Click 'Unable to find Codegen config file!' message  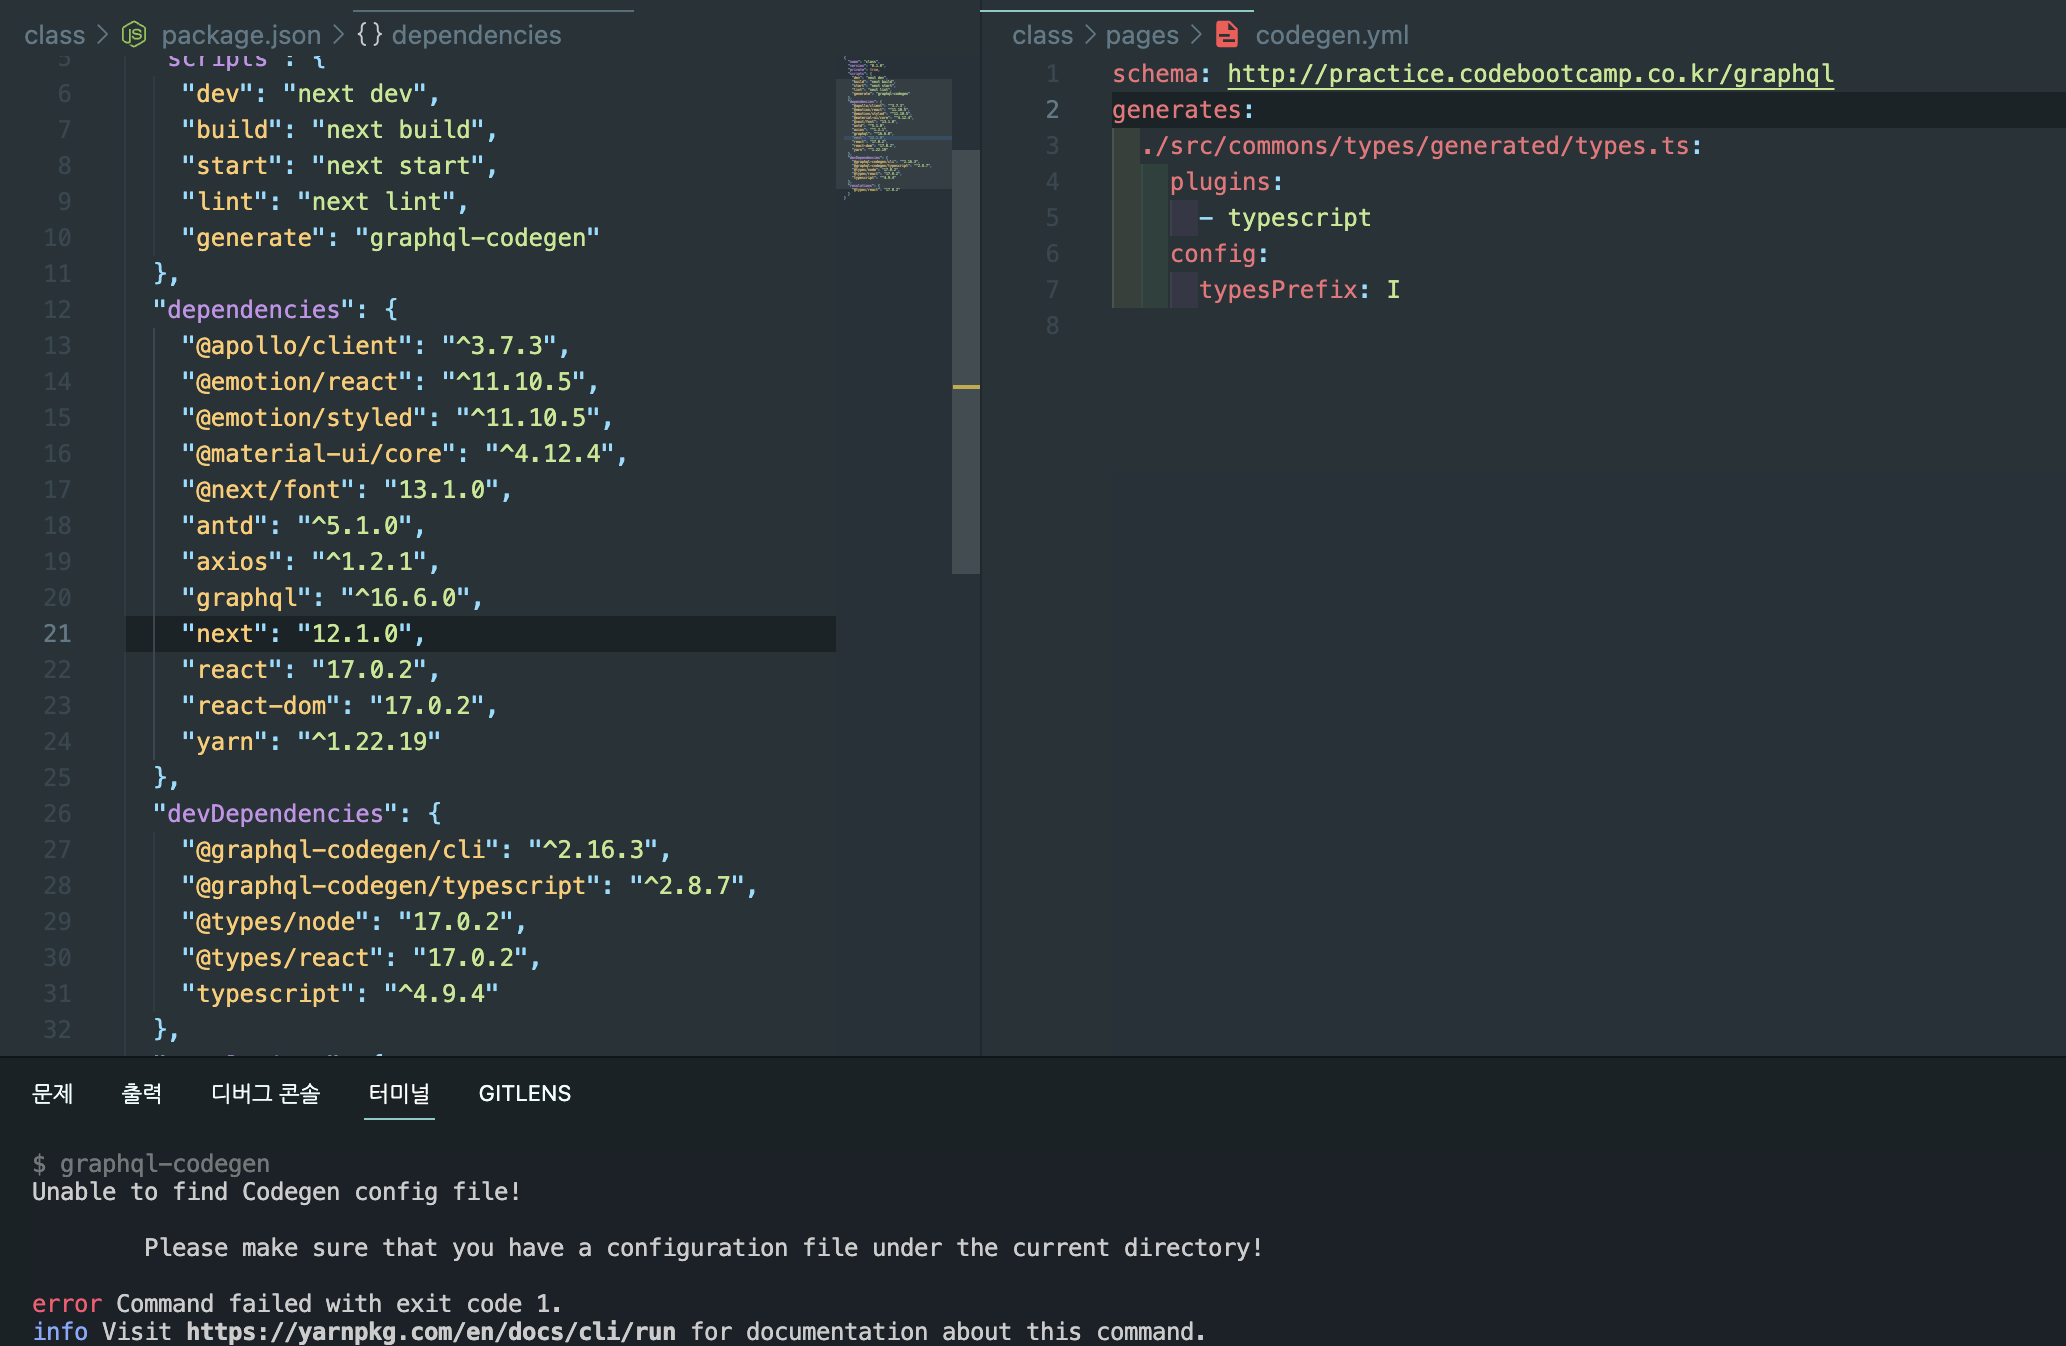[x=277, y=1192]
